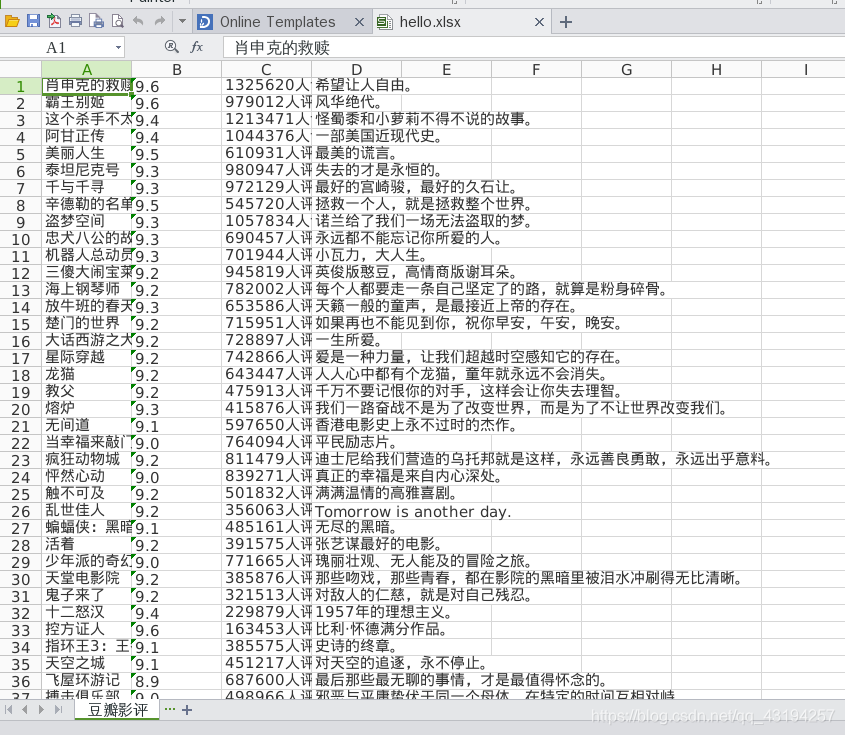Click the formula bar text 肖申克的救赎
Image resolution: width=845 pixels, height=735 pixels.
[282, 48]
